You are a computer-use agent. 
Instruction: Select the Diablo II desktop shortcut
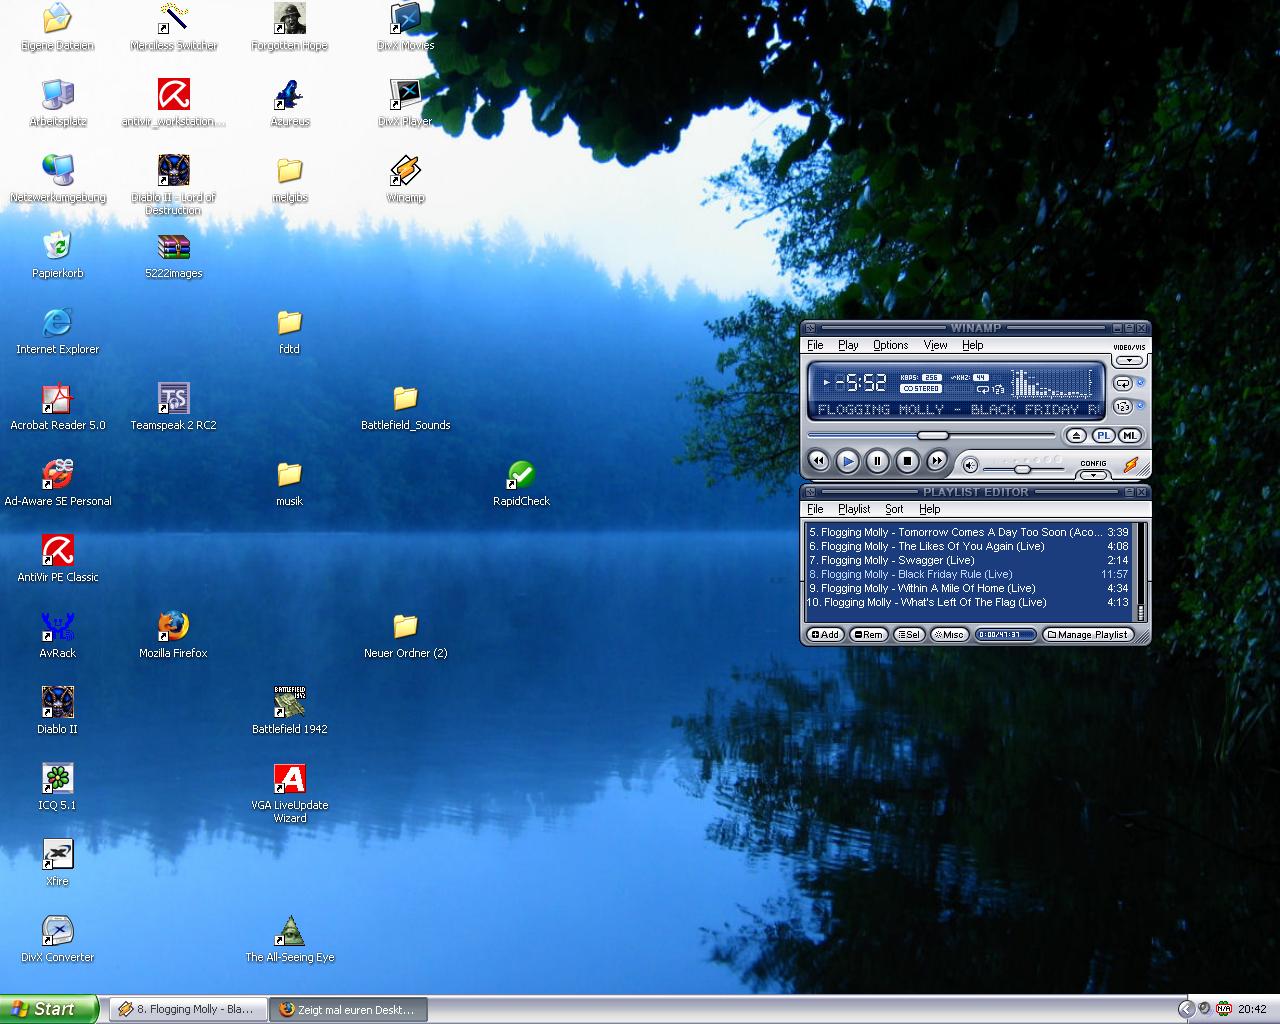[58, 711]
